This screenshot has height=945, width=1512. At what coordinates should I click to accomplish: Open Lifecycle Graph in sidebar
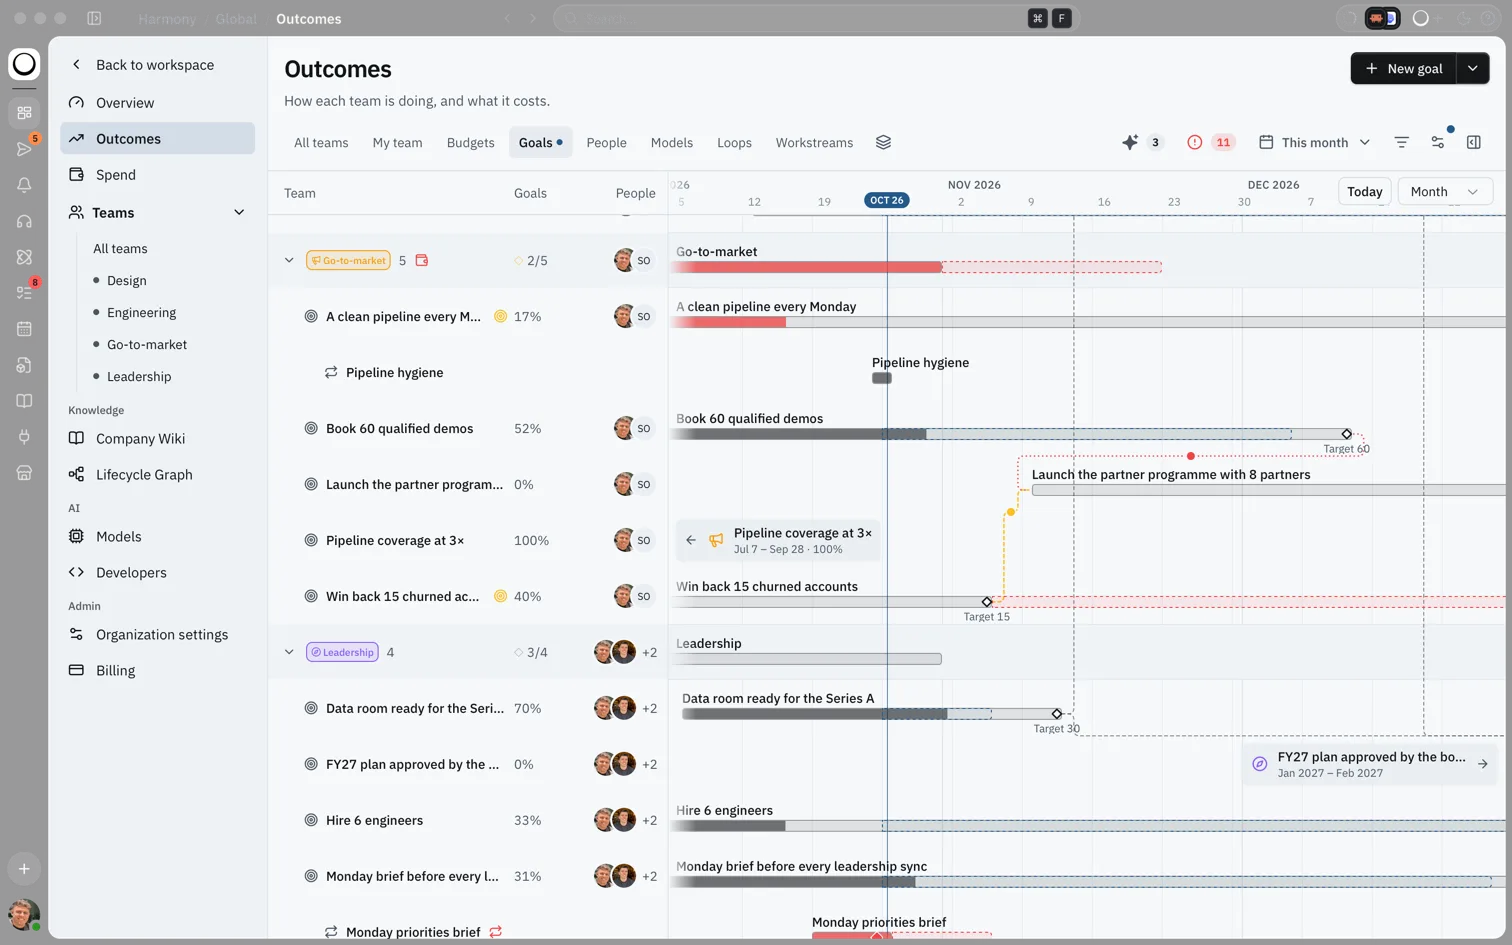click(144, 474)
